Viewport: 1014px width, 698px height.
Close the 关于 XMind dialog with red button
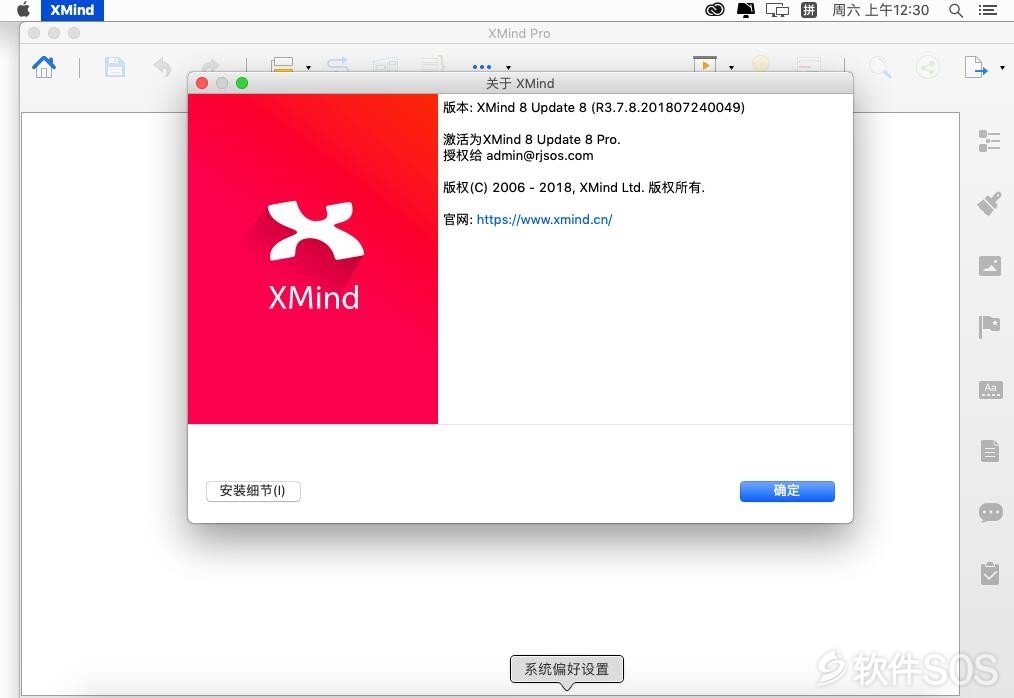click(202, 83)
